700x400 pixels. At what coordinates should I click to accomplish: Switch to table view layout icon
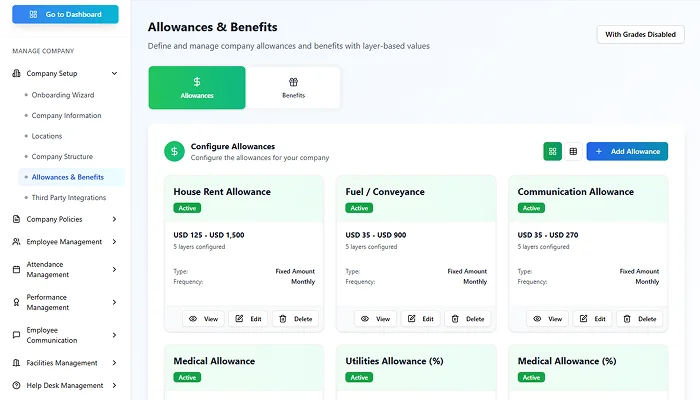(573, 151)
